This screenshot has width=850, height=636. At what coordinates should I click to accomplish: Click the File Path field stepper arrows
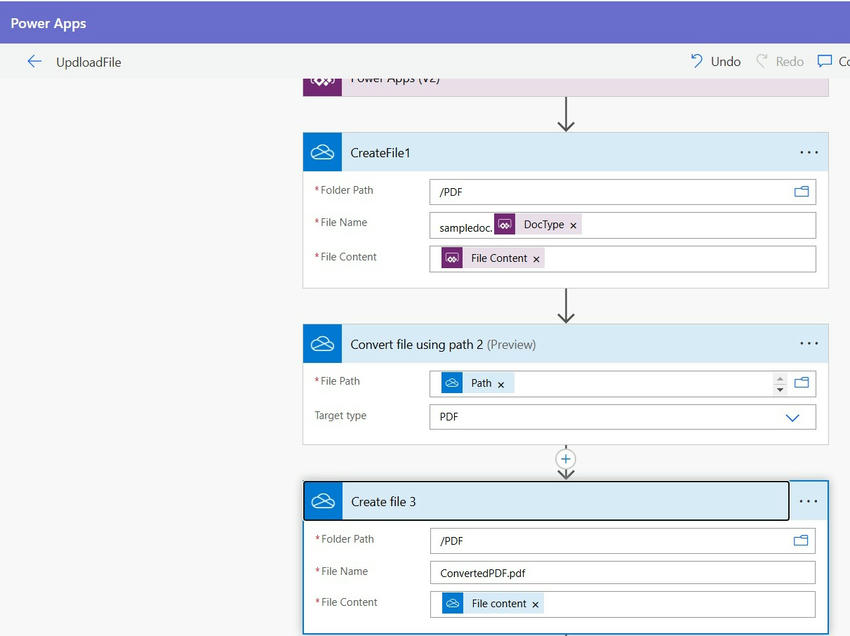pos(780,383)
